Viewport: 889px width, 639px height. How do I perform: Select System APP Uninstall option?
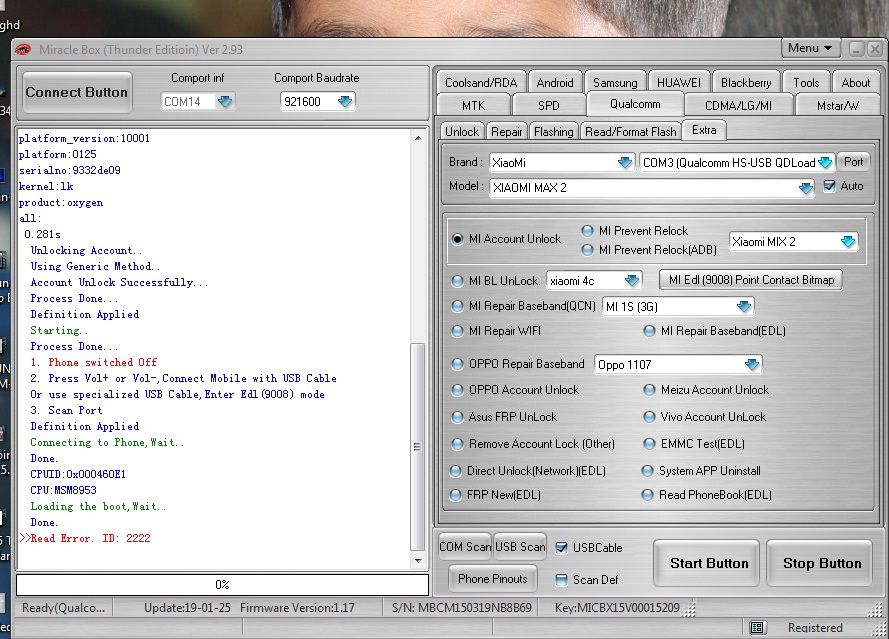coord(647,471)
